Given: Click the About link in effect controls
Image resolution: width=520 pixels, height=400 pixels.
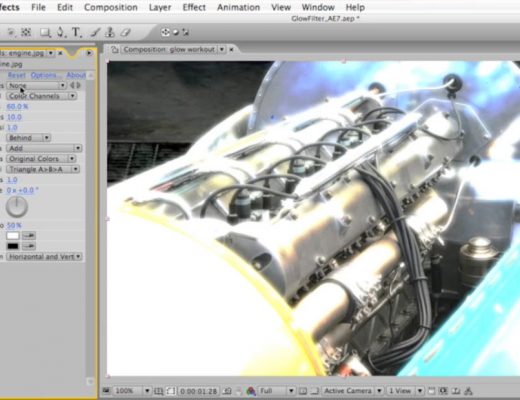Looking at the screenshot, I should [76, 75].
